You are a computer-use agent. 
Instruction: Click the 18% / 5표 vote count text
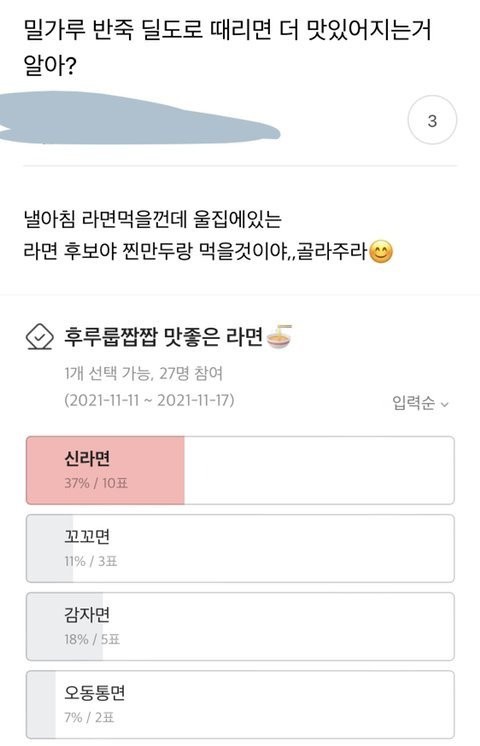(x=92, y=639)
